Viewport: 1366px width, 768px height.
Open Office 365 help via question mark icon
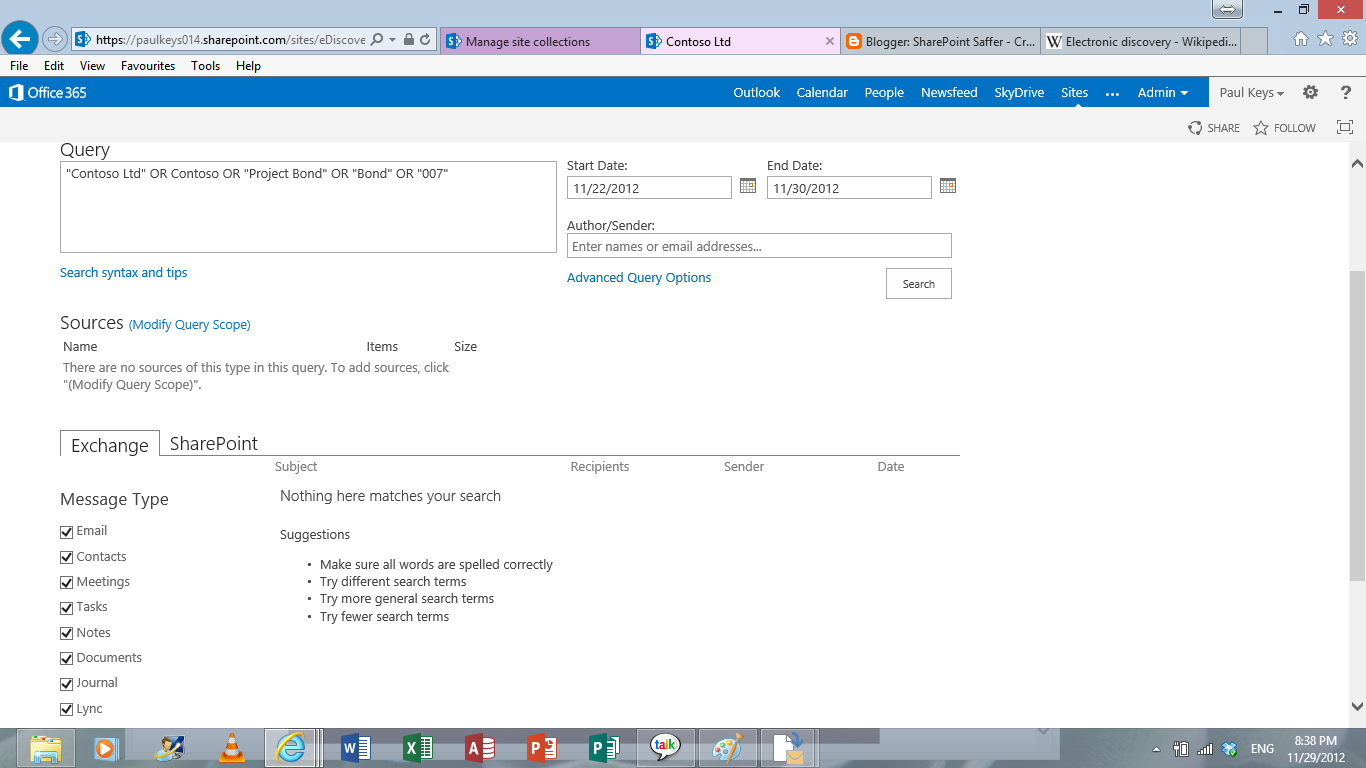(1345, 91)
